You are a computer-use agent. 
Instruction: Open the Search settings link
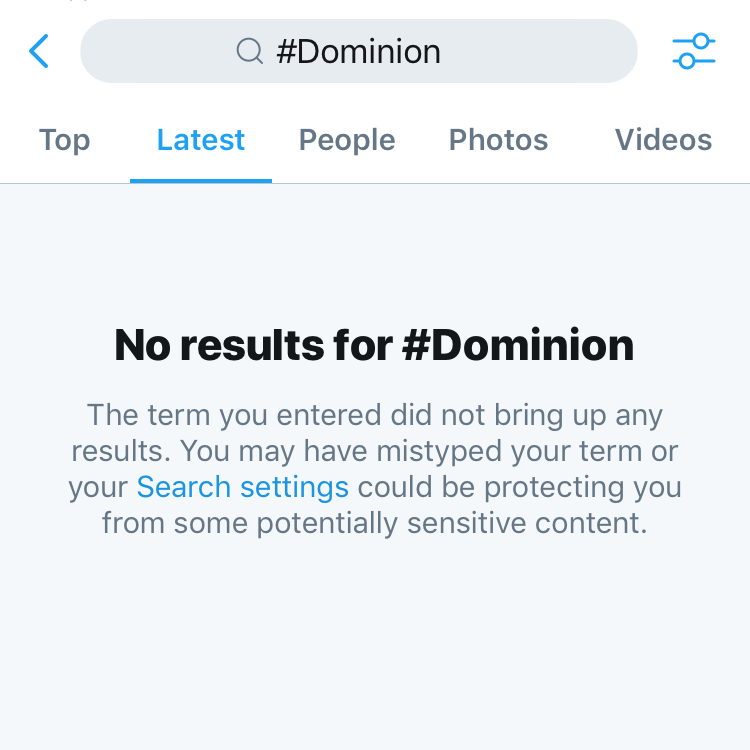pyautogui.click(x=242, y=487)
